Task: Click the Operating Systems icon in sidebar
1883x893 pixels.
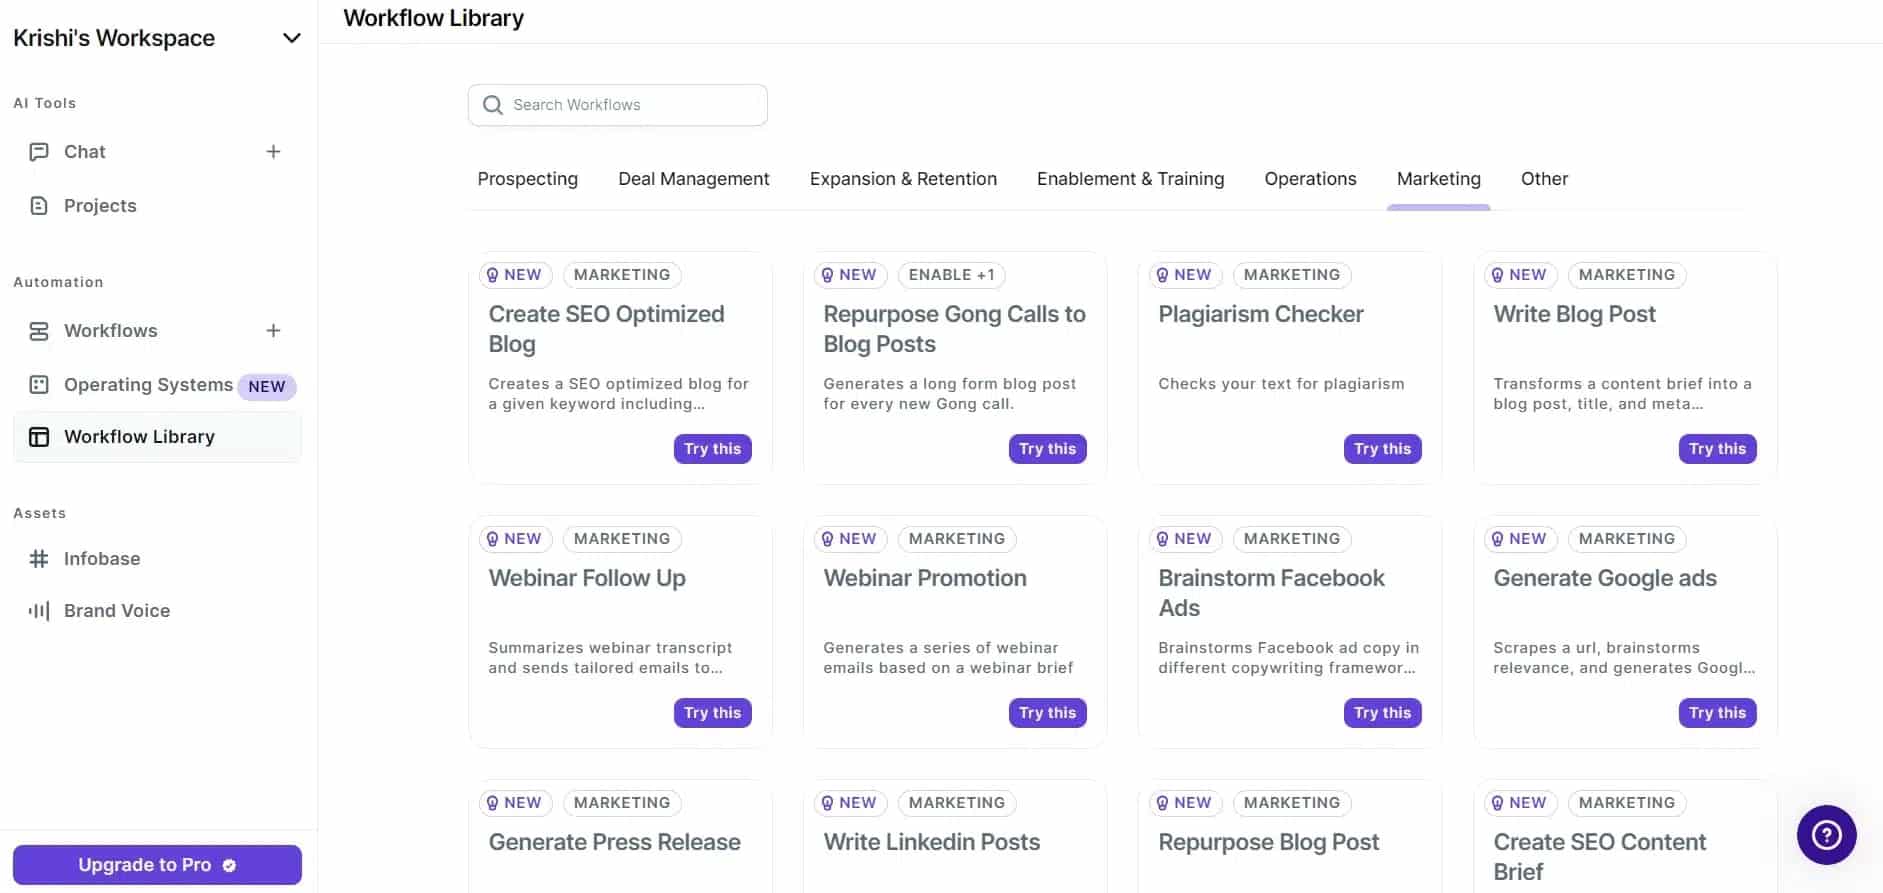Action: pyautogui.click(x=39, y=385)
